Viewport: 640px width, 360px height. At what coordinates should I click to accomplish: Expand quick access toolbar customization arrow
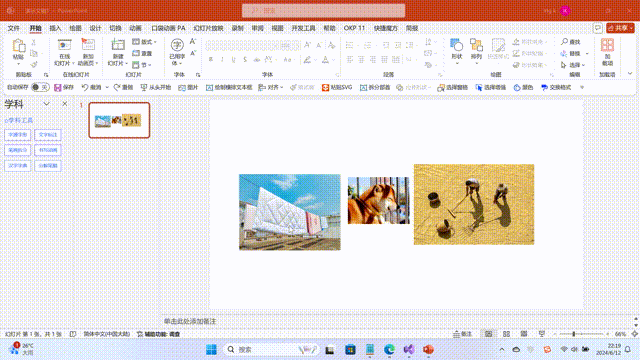click(582, 87)
